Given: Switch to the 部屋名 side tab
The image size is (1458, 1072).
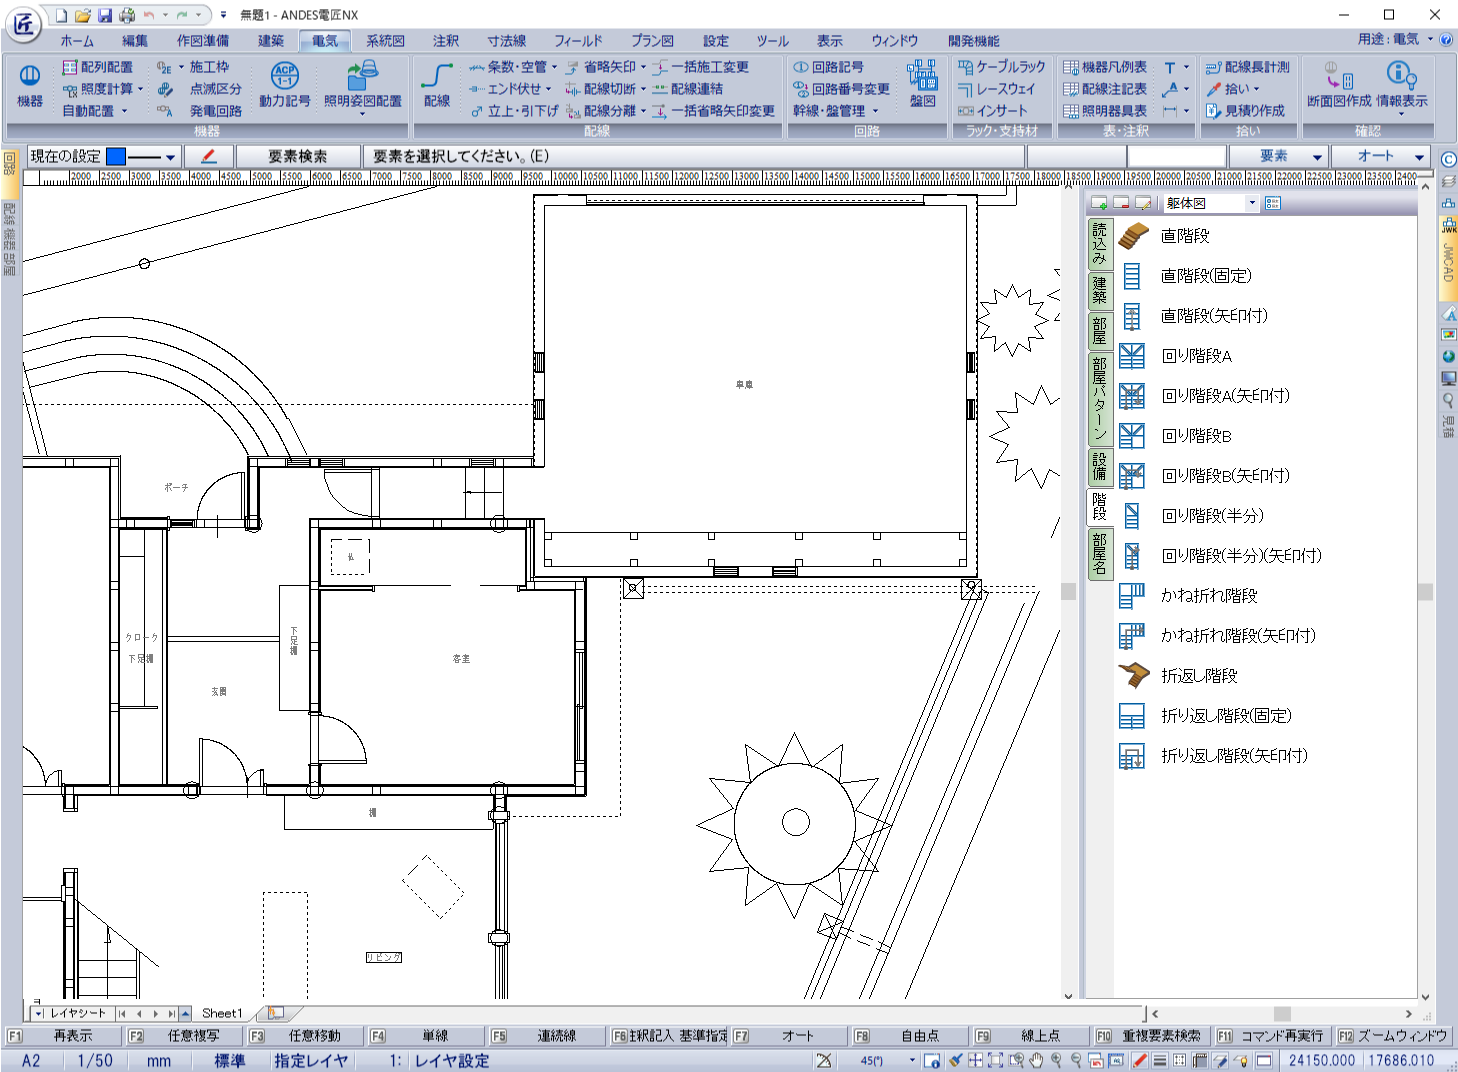Looking at the screenshot, I should click(1099, 554).
